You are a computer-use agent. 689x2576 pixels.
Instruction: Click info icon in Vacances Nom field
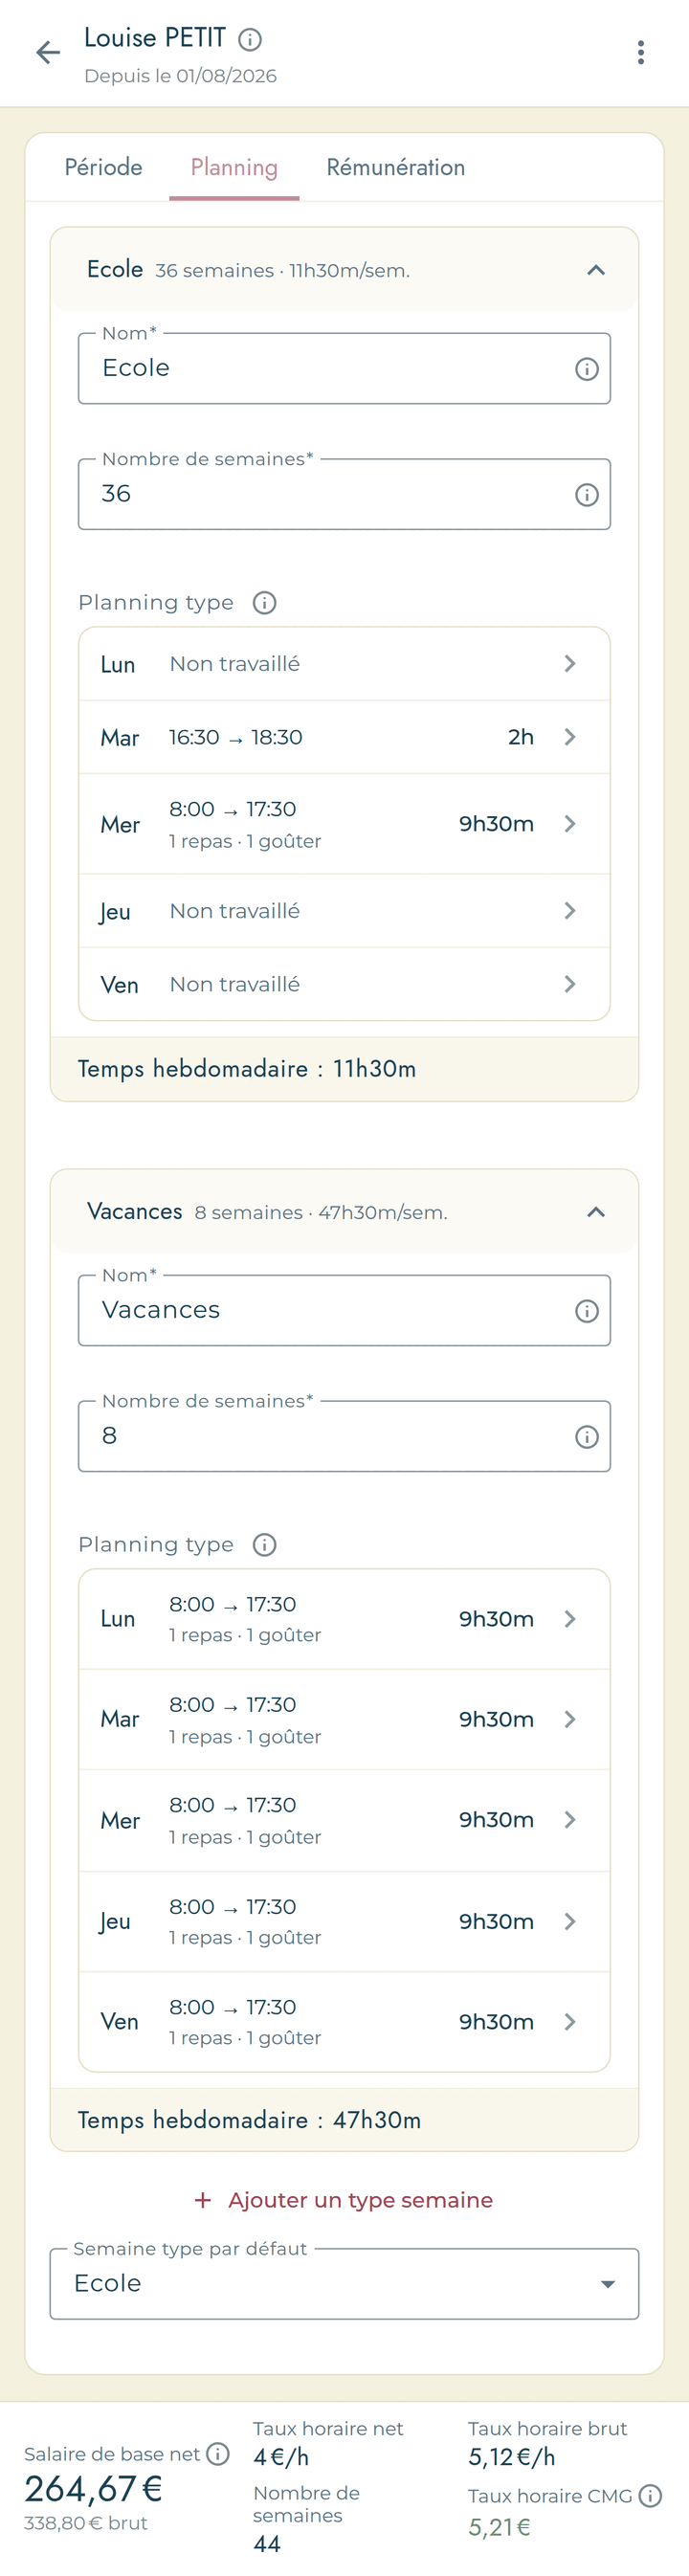point(587,1311)
